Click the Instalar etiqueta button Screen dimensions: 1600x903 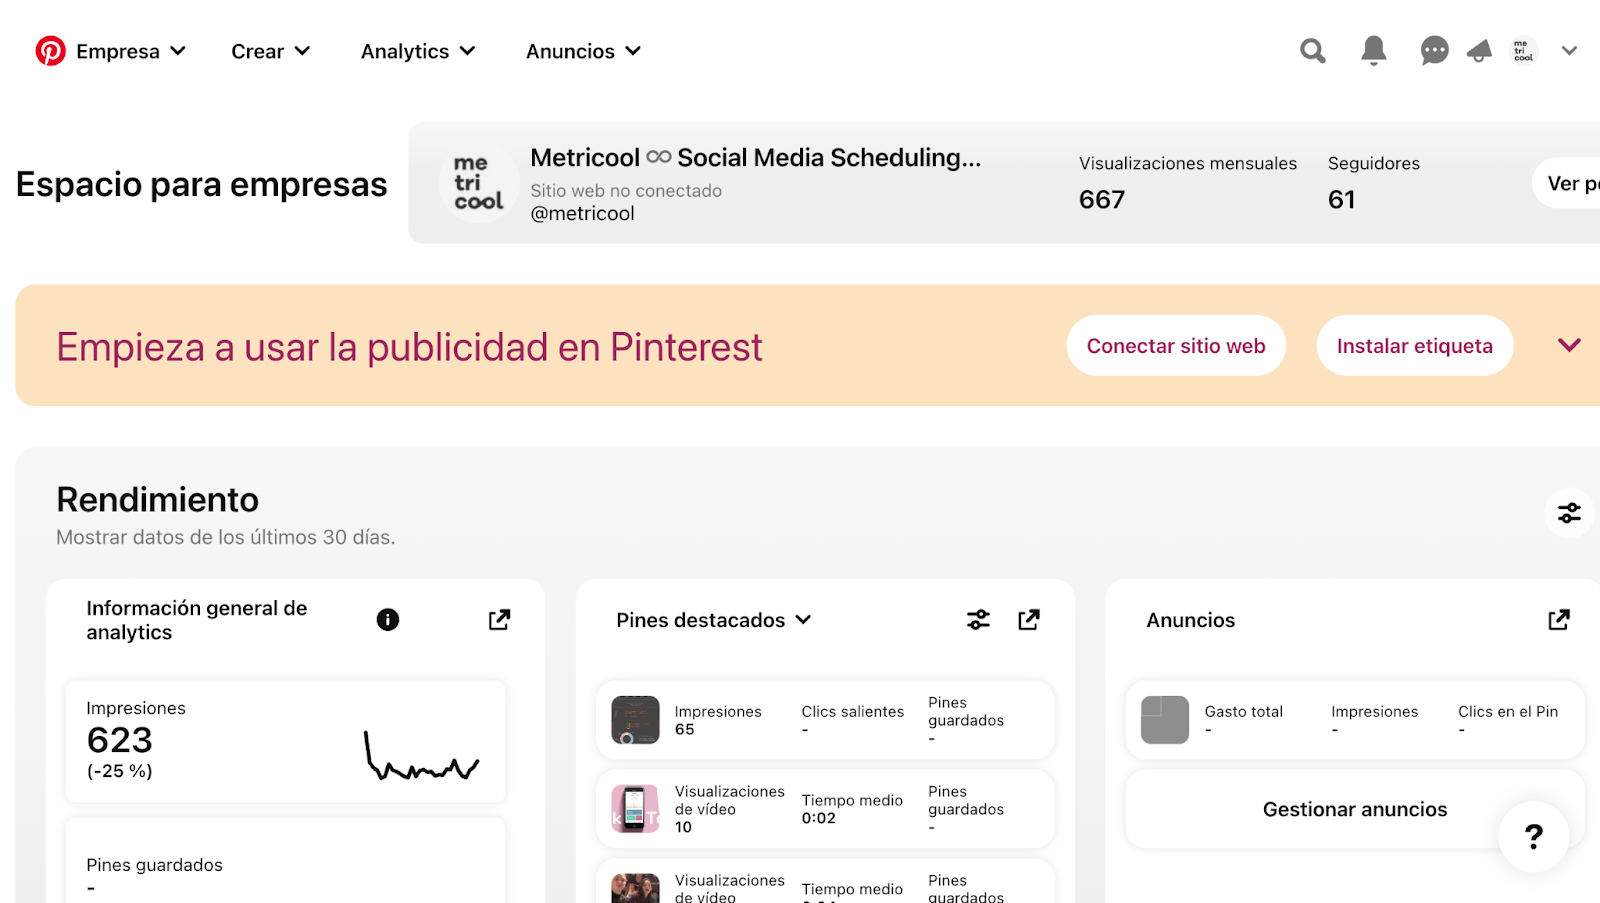point(1414,346)
